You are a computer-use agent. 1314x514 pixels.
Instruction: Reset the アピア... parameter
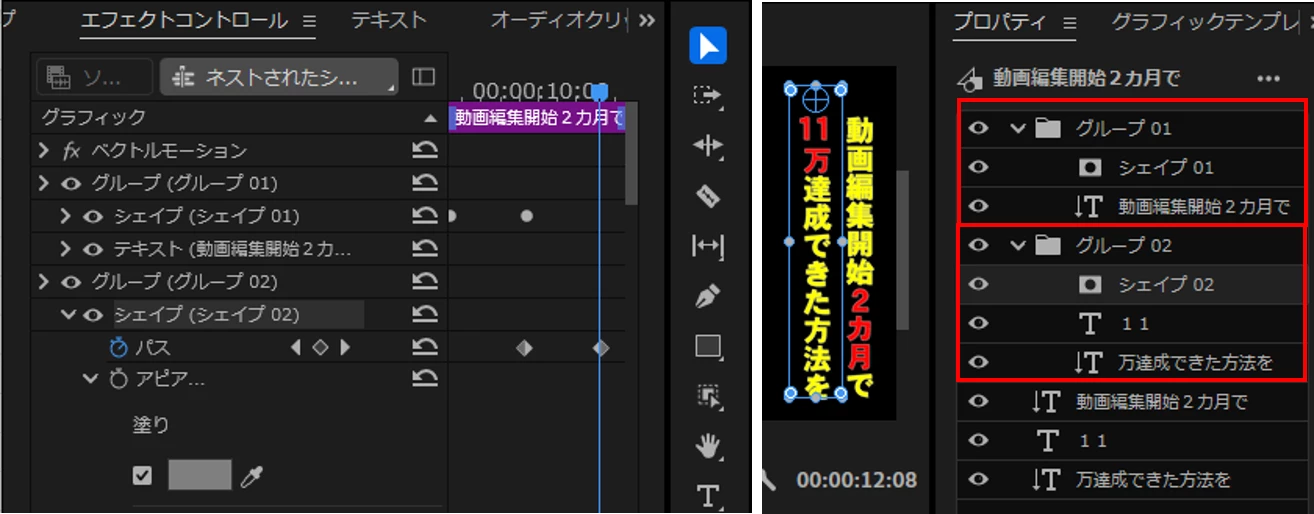pos(425,379)
